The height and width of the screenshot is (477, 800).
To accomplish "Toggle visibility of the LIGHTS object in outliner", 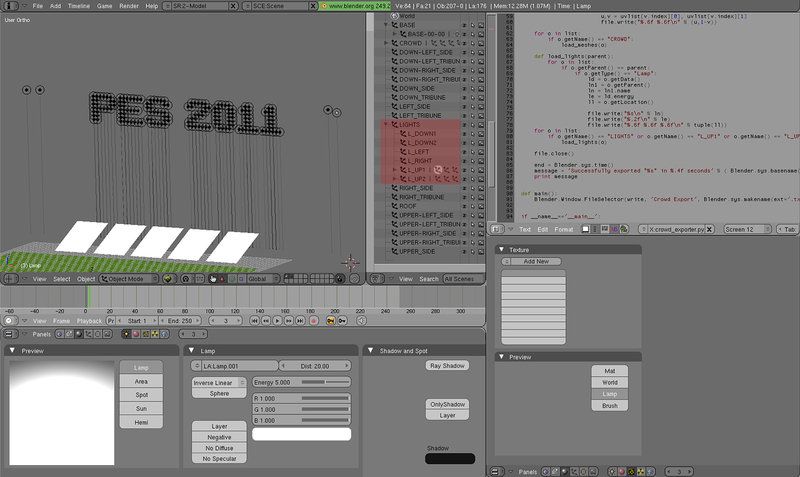I will pos(464,124).
